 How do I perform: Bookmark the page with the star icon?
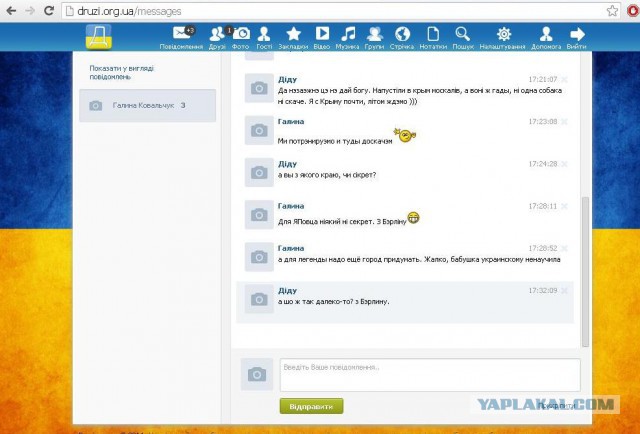pos(612,11)
